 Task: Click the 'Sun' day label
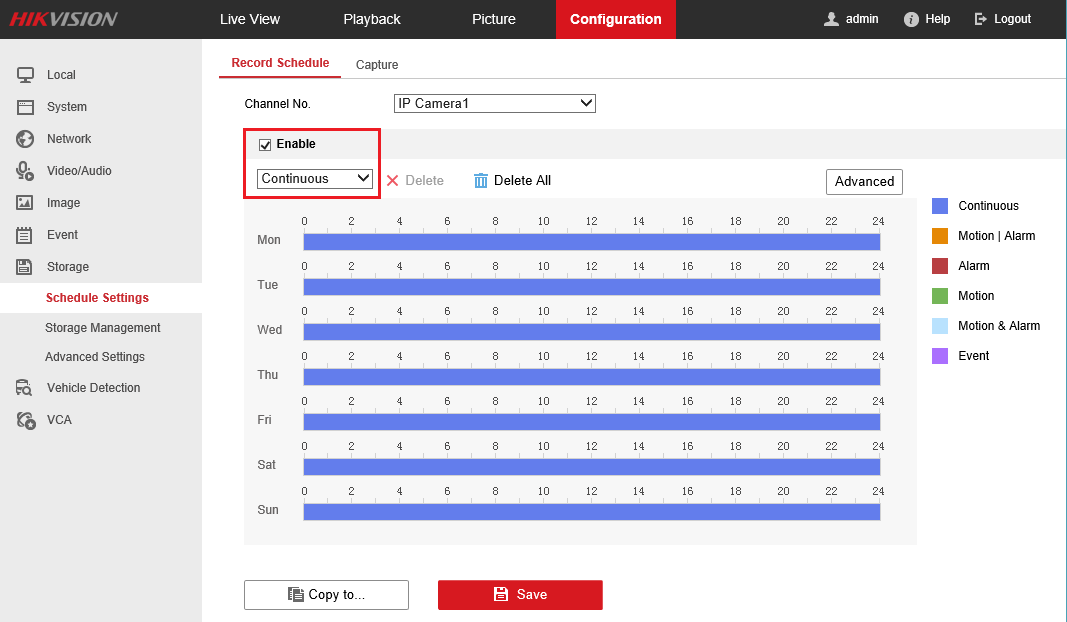(267, 510)
